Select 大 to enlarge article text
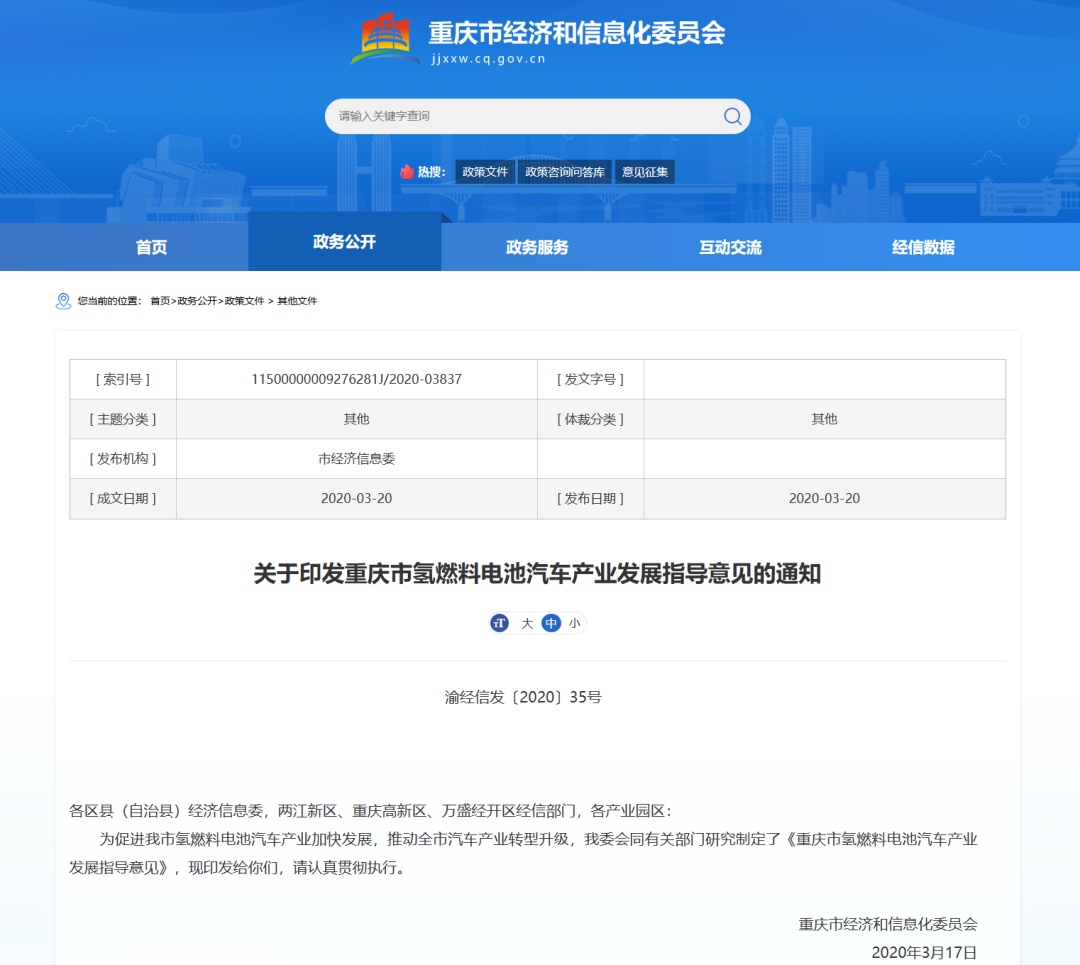 (525, 623)
